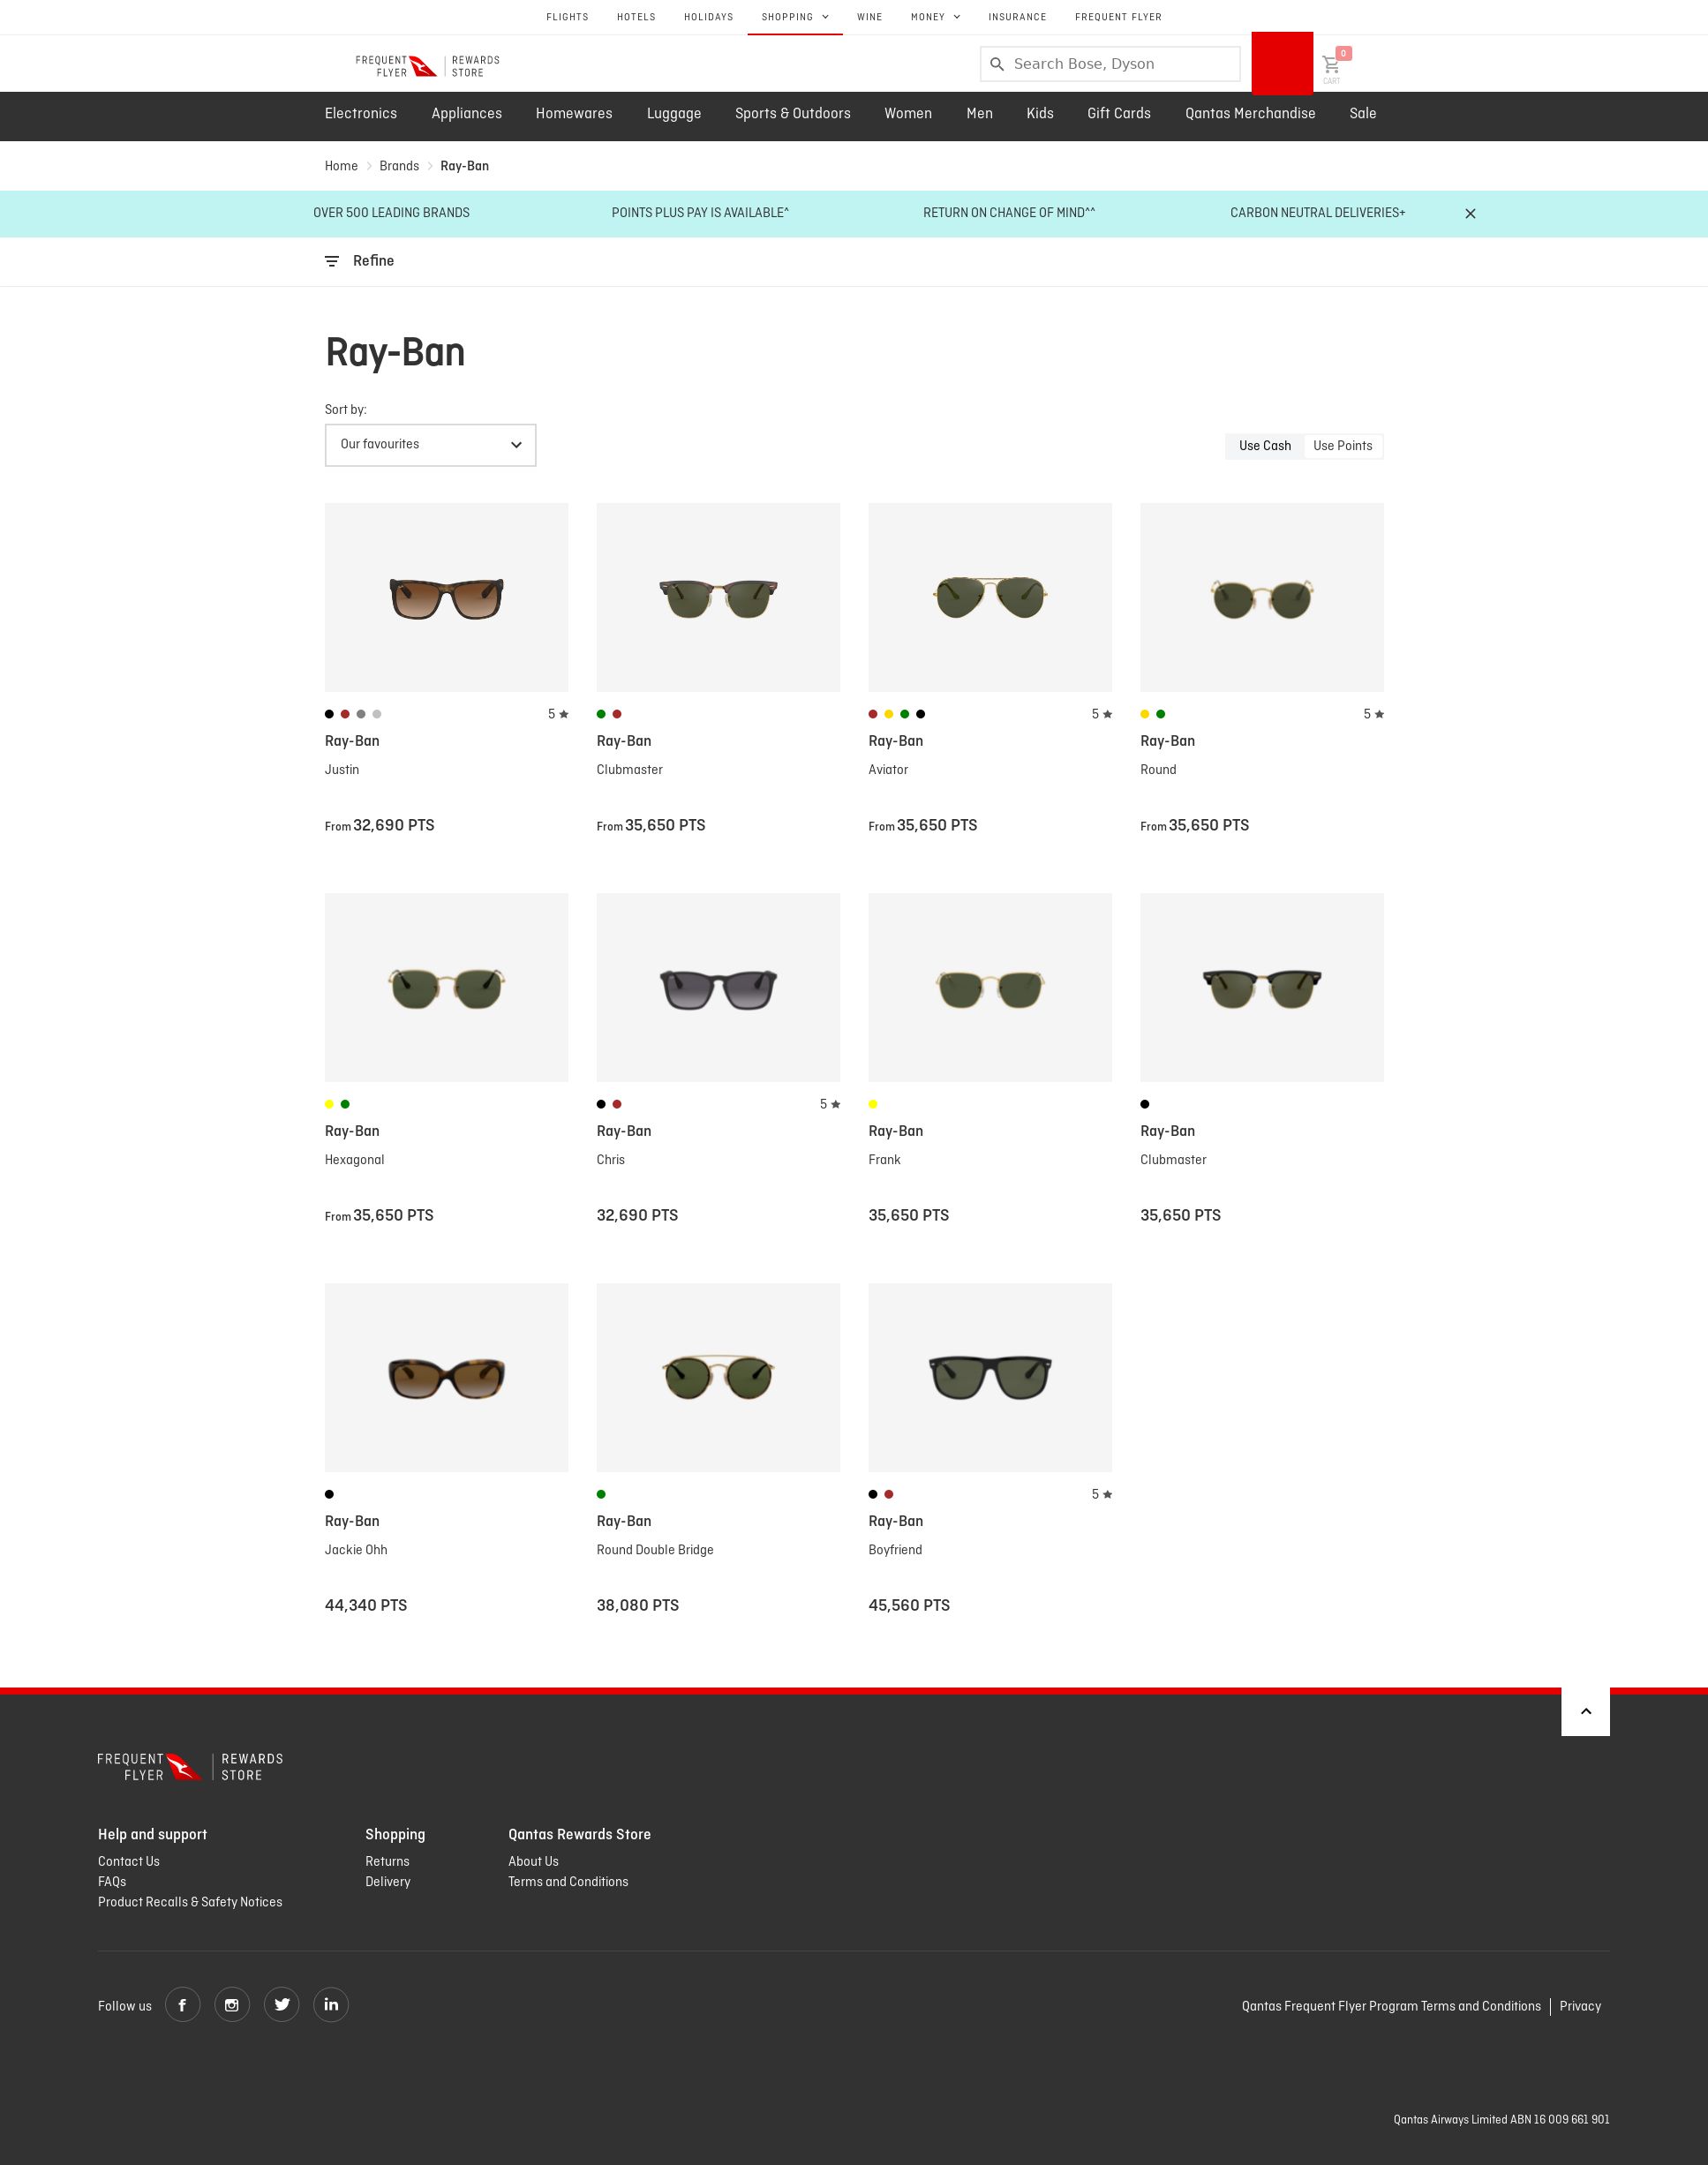Viewport: 1708px width, 2165px height.
Task: Open Terms and Conditions under Qantas Rewards Store
Action: pos(568,1882)
